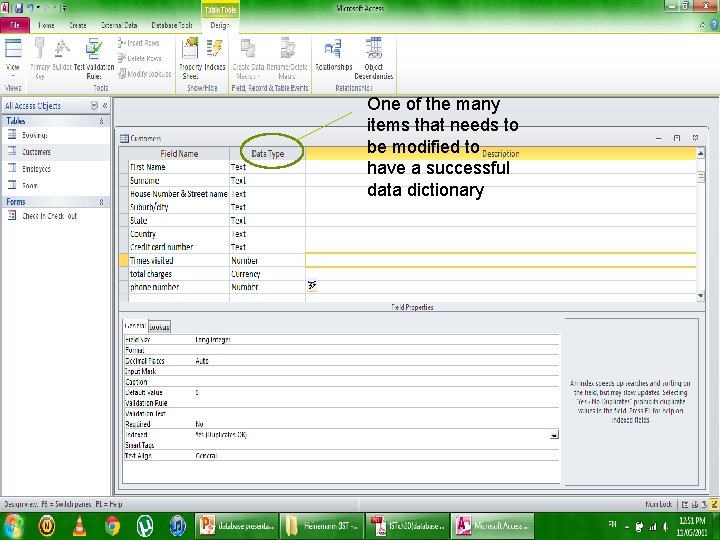Select the Credit card number field
Screen dimensions: 720x540
click(x=179, y=247)
